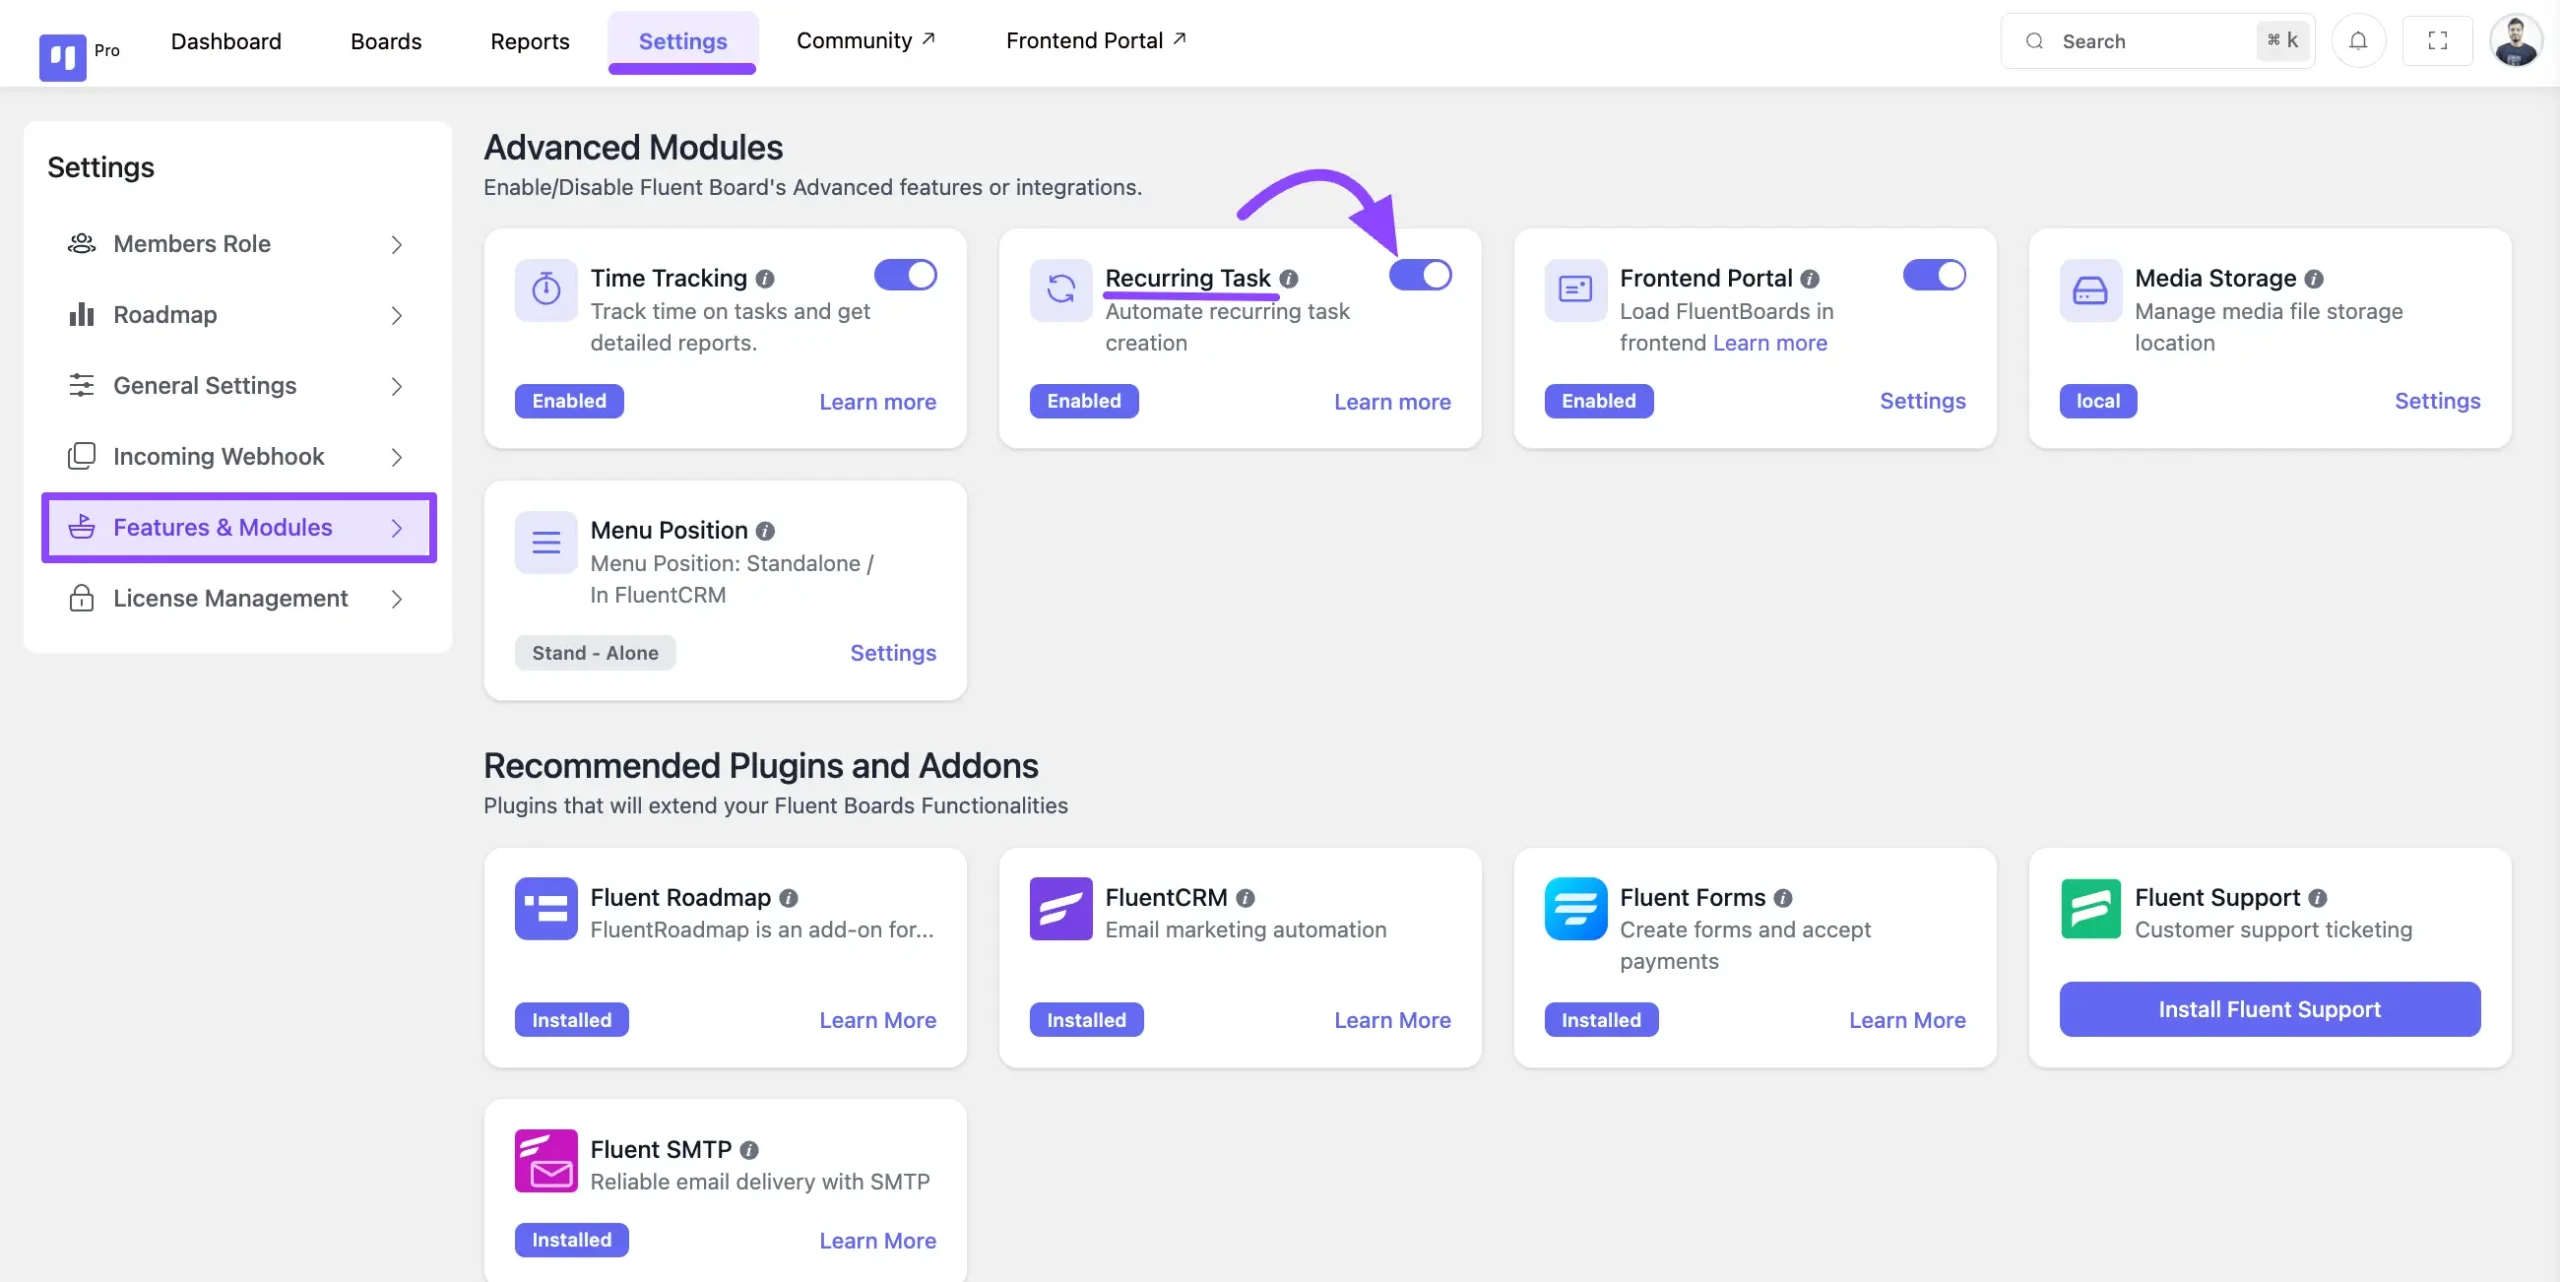
Task: Click the notification bell icon
Action: [2358, 41]
